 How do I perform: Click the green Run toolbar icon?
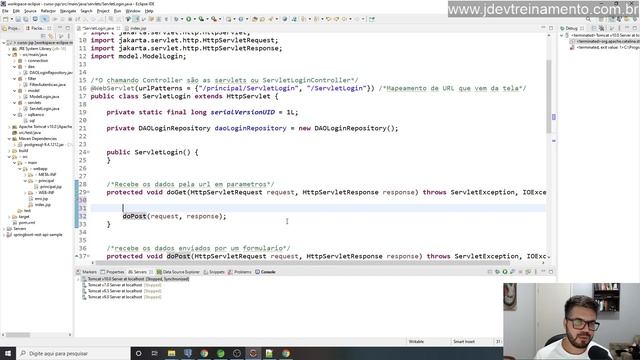click(189, 19)
